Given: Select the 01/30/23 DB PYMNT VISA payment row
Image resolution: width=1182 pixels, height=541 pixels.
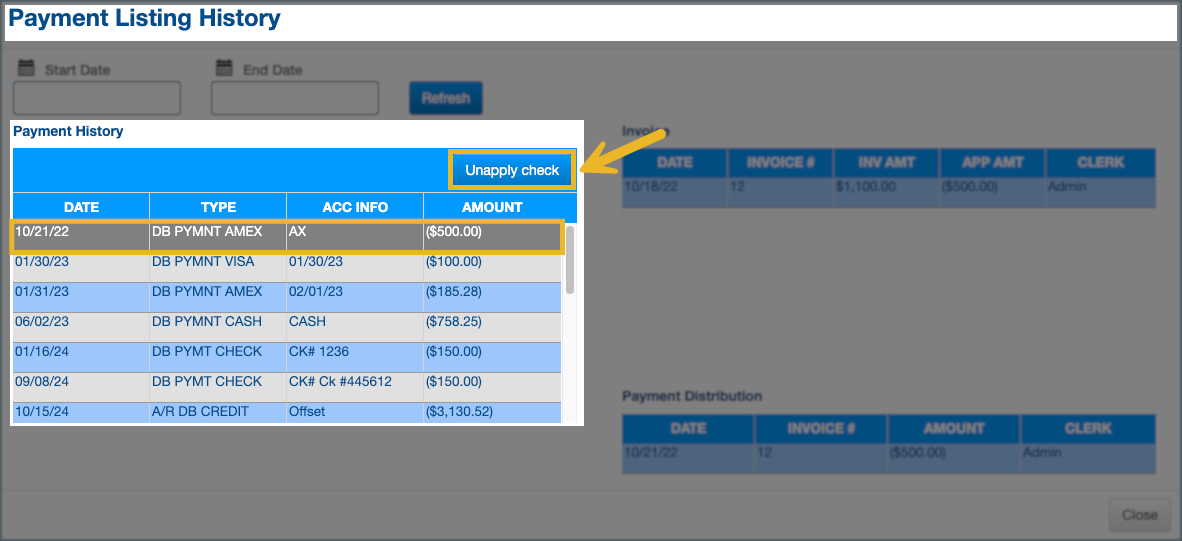Looking at the screenshot, I should point(287,262).
